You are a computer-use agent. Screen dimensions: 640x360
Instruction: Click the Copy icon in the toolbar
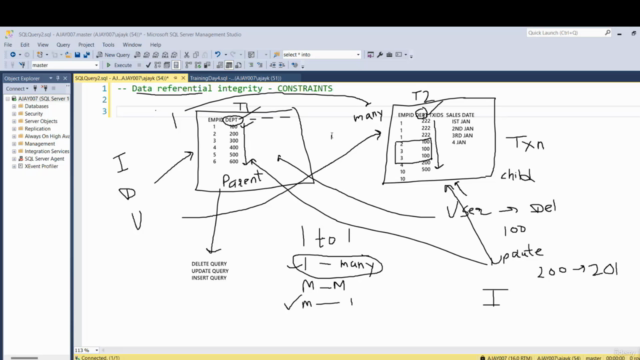196,55
